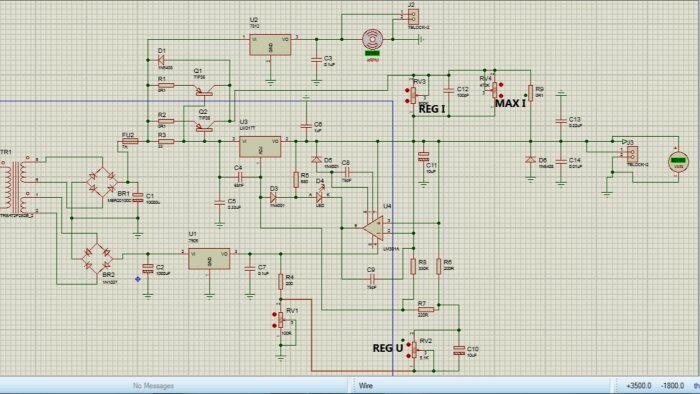Select resistor R3
Viewport: 700px width, 394px height.
(166, 141)
